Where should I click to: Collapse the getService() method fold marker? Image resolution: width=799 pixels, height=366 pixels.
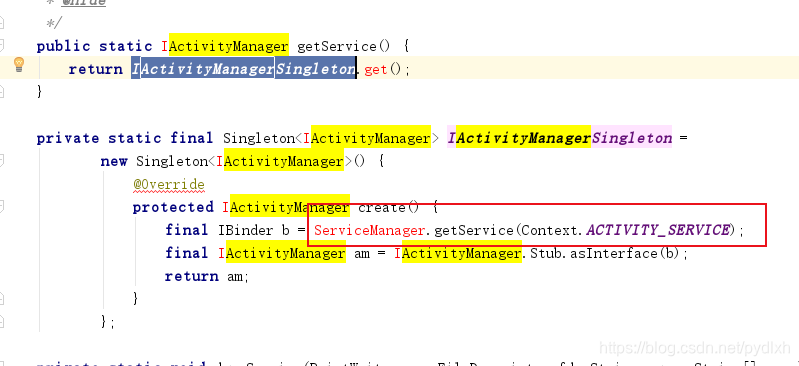[2, 46]
